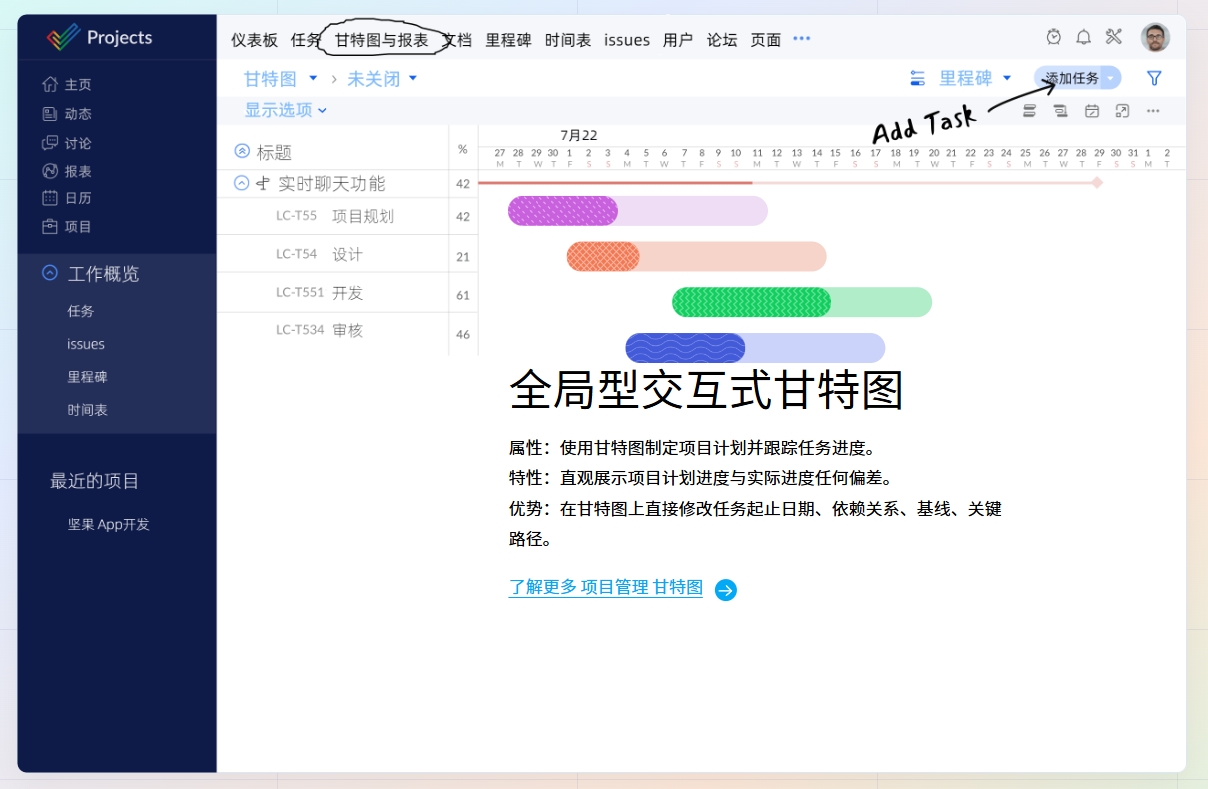Switch to the 时间表 top tab
The image size is (1208, 789).
click(x=567, y=40)
